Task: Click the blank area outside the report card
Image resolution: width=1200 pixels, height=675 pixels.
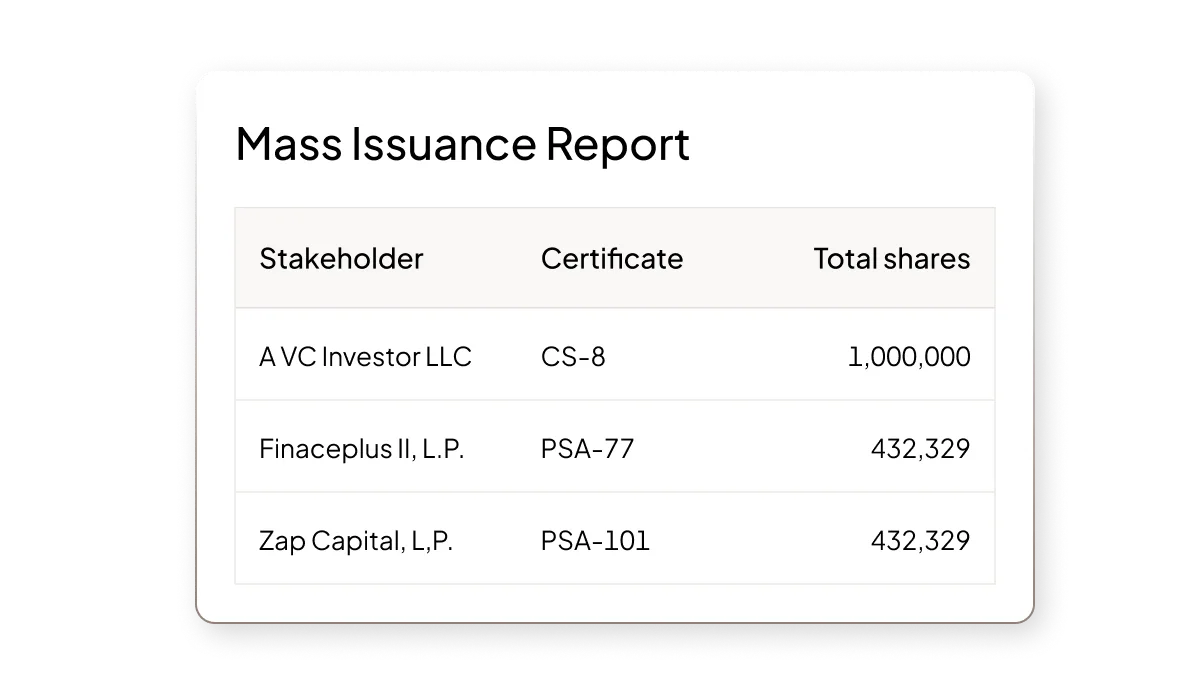Action: point(100,340)
